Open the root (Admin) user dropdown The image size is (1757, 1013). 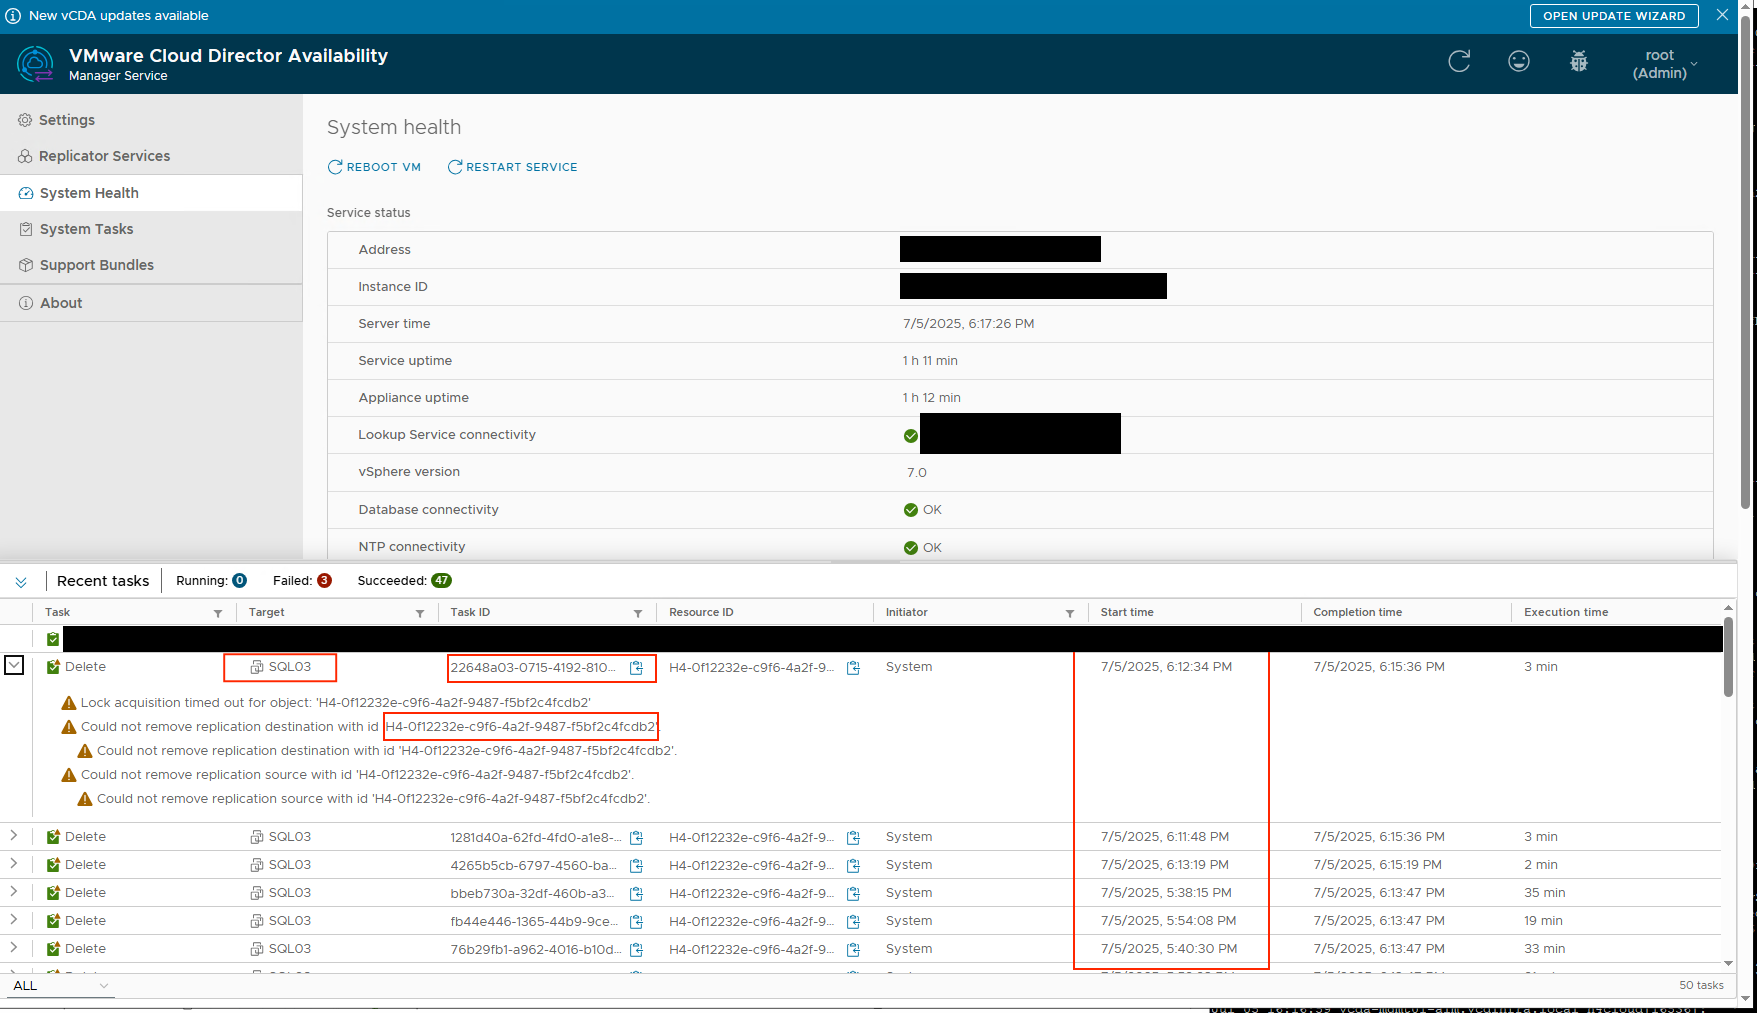pos(1665,64)
